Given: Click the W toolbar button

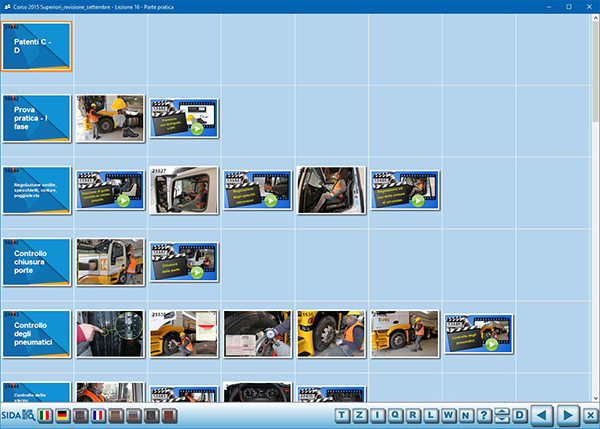Looking at the screenshot, I should click(449, 415).
